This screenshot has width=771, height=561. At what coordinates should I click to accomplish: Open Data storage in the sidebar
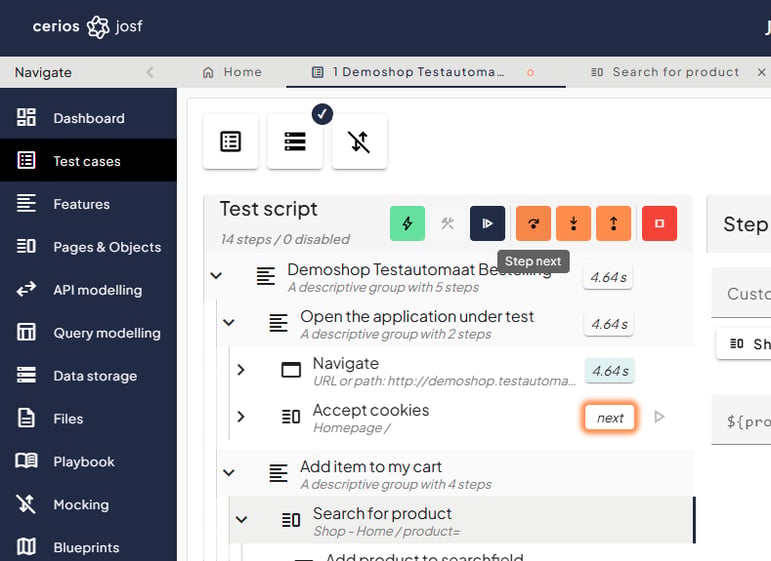click(x=89, y=375)
